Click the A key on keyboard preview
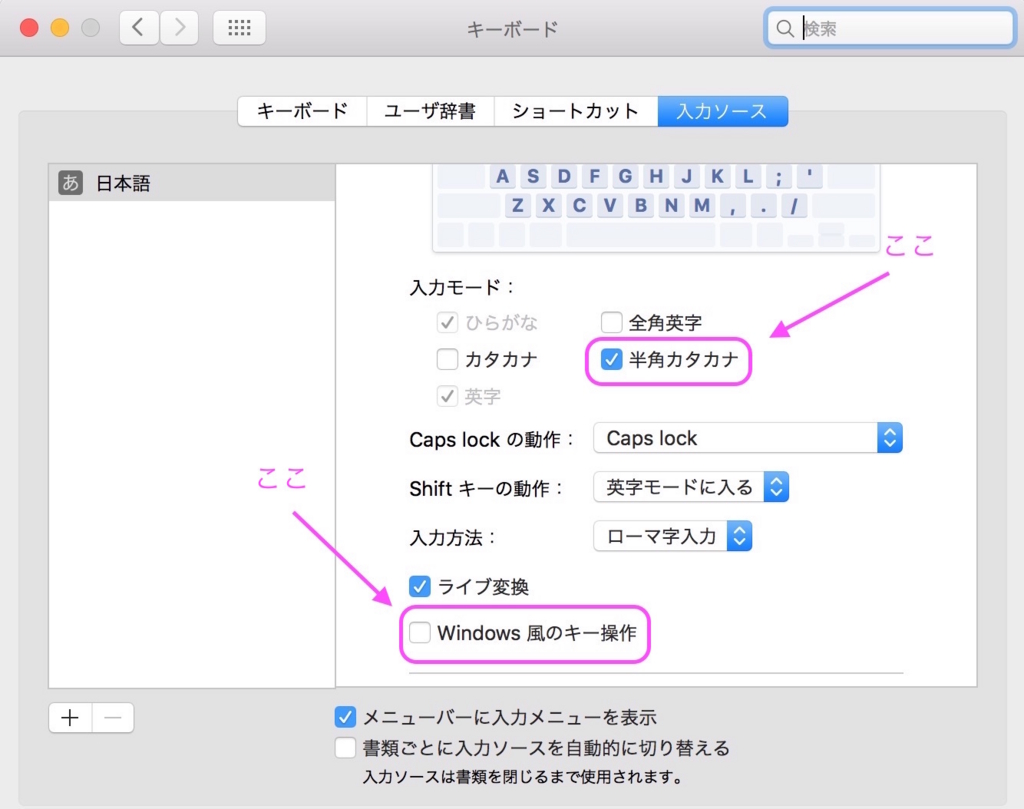Viewport: 1024px width, 809px height. 502,176
